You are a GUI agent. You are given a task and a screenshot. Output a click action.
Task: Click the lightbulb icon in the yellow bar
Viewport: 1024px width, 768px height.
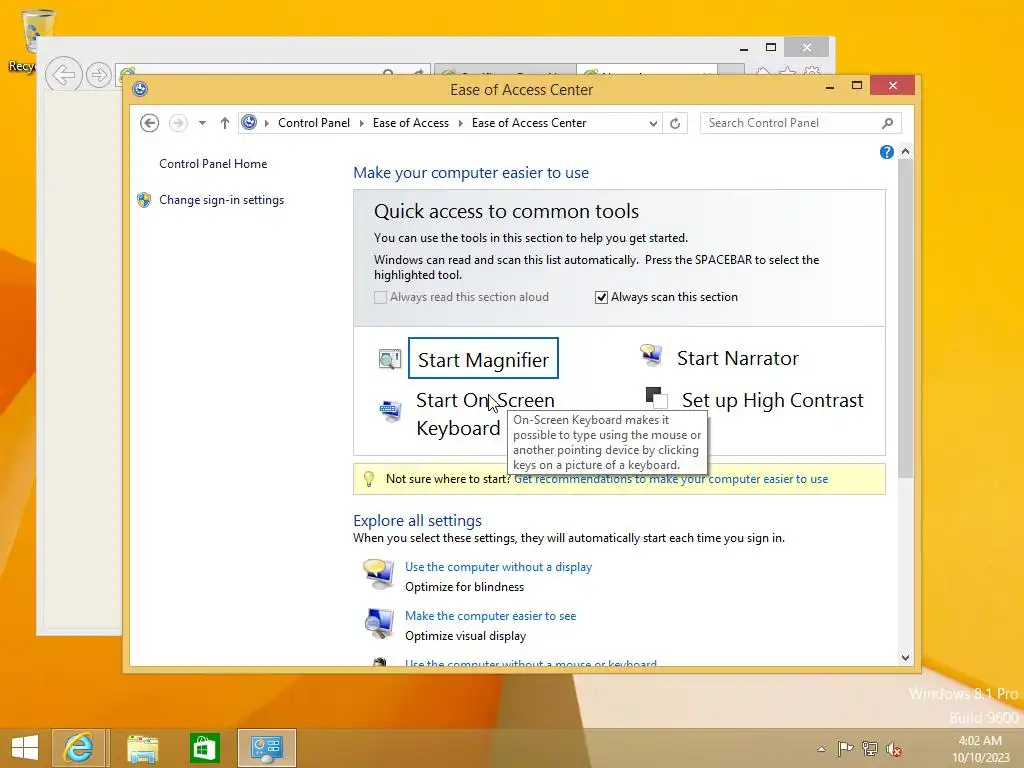tap(368, 479)
